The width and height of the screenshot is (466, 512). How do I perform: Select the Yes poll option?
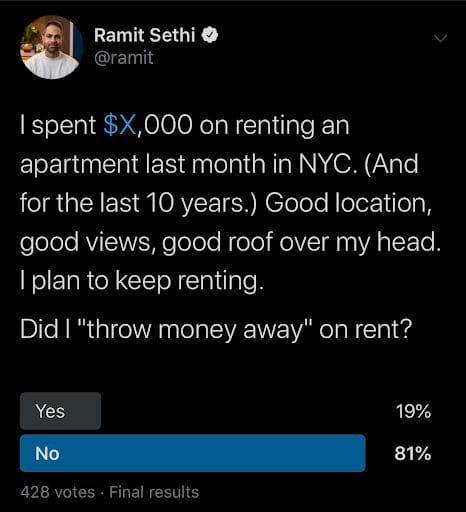[60, 411]
